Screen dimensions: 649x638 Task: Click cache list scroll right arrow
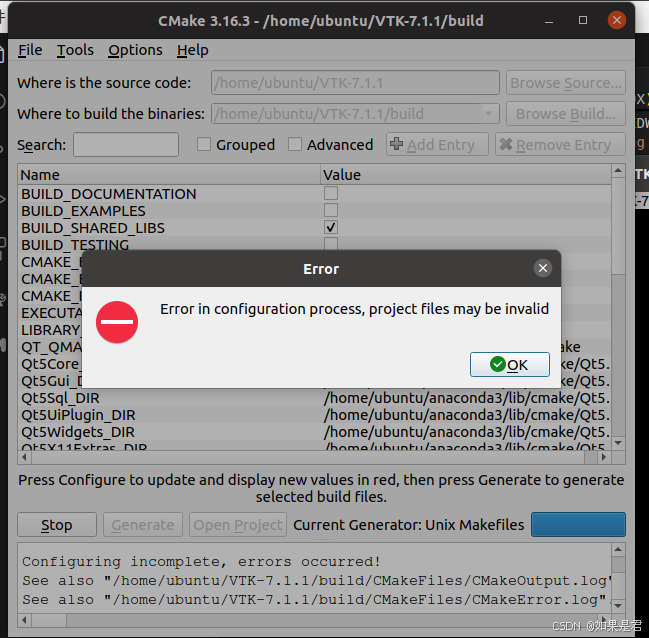pos(604,457)
